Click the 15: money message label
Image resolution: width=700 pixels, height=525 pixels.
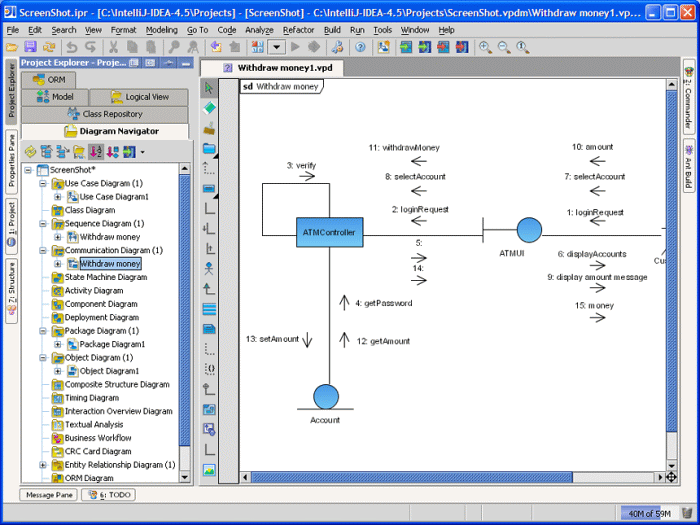pos(594,305)
